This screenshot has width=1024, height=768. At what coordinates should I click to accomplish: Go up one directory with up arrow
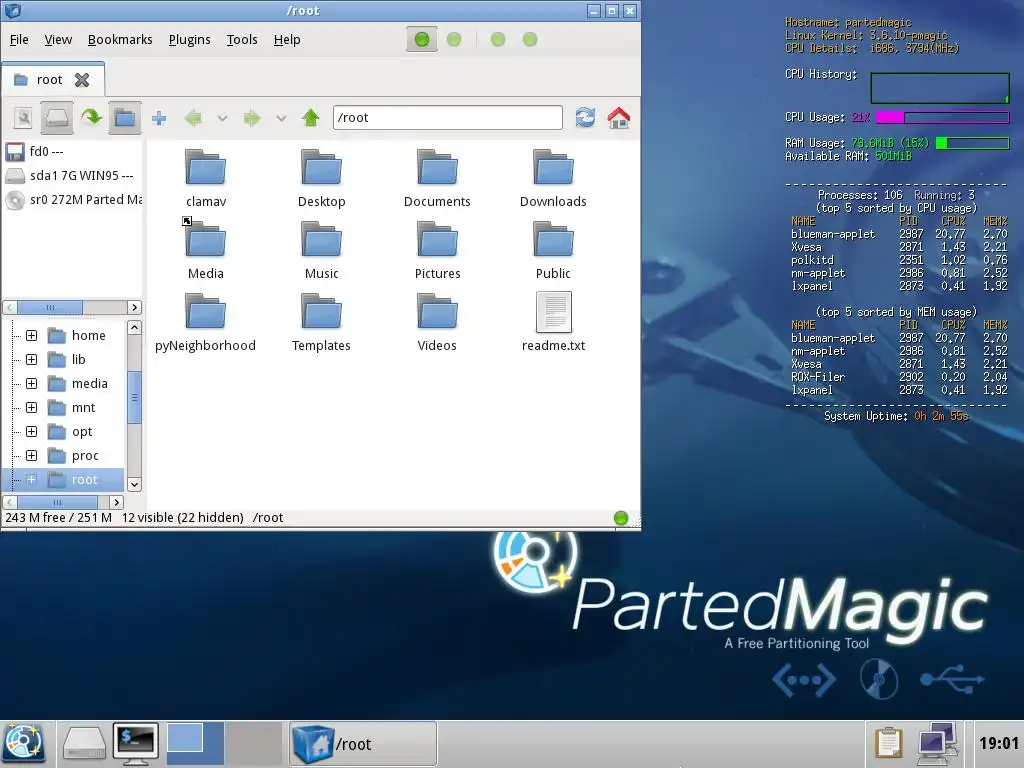click(311, 118)
